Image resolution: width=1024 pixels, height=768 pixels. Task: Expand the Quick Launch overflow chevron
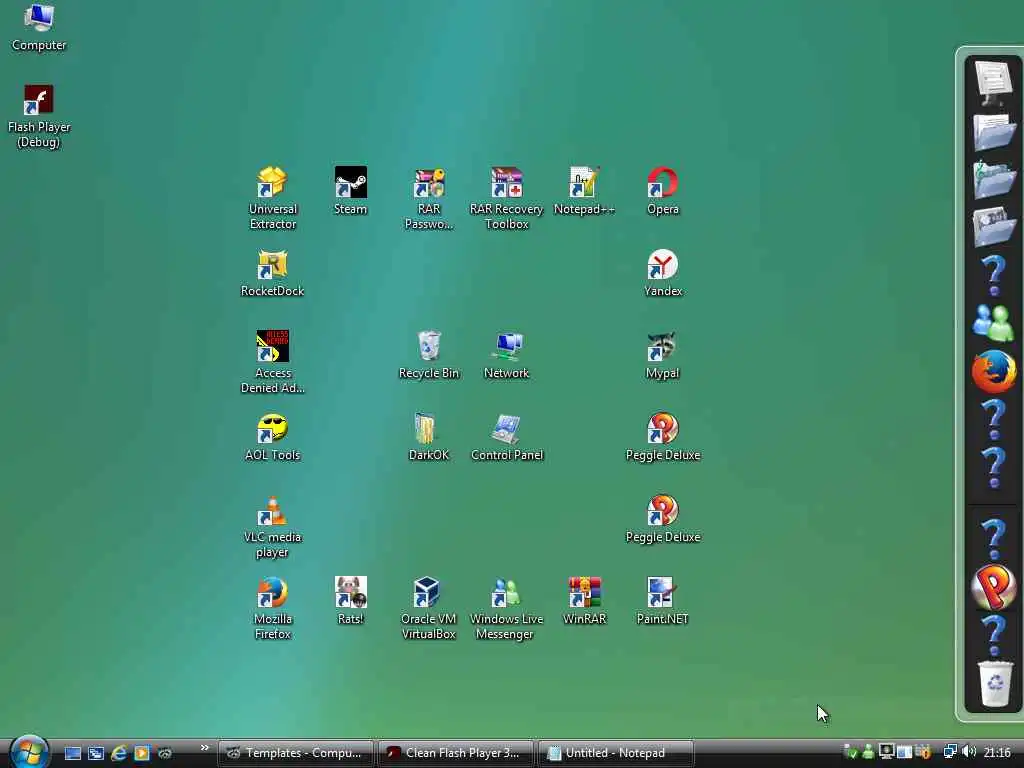click(x=204, y=748)
